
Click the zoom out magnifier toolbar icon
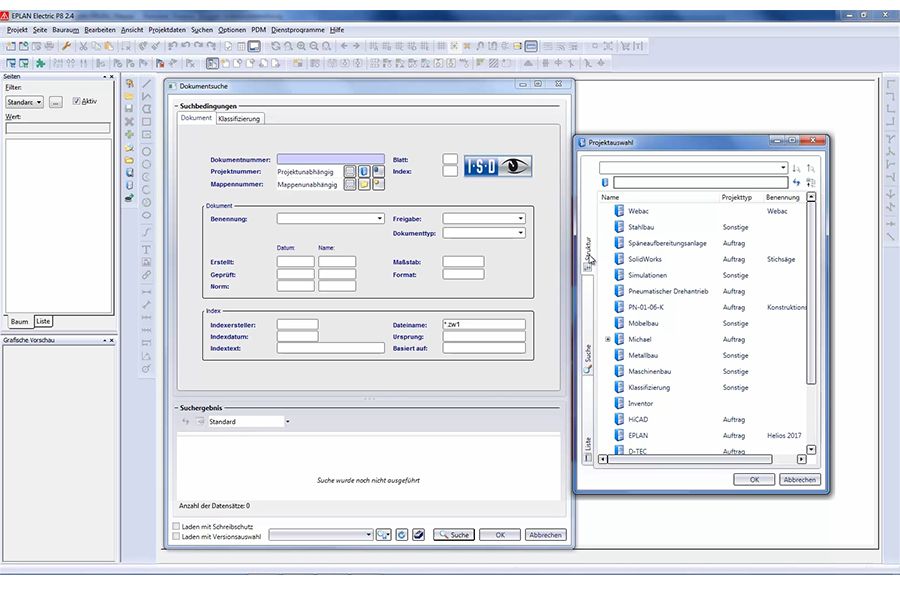pos(314,47)
